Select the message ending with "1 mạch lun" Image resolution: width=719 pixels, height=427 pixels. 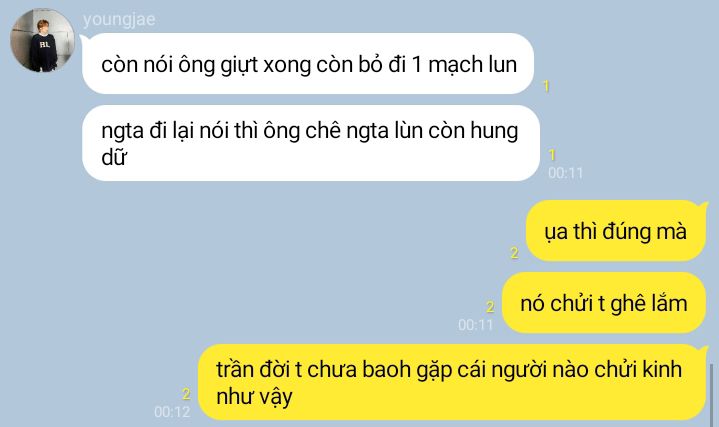[308, 64]
